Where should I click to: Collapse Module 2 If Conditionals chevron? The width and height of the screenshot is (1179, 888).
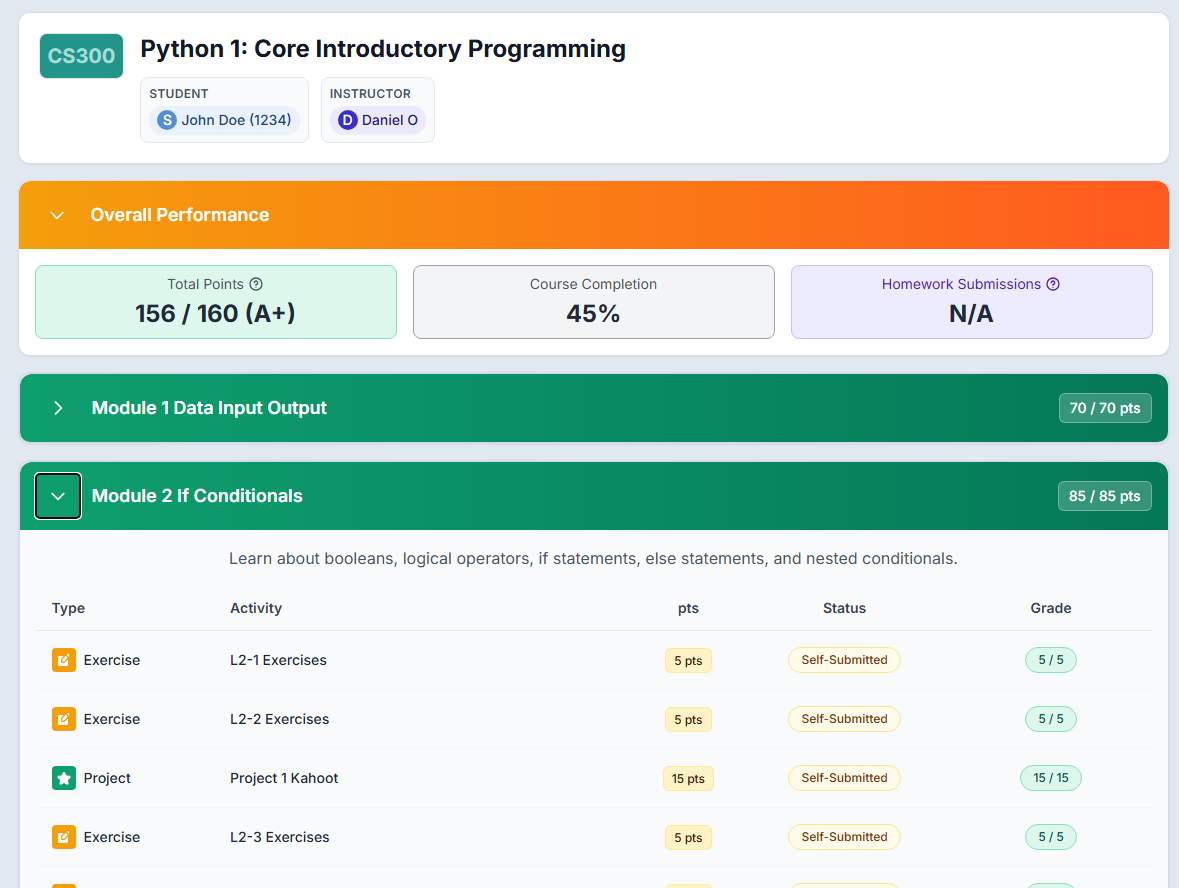(x=58, y=496)
